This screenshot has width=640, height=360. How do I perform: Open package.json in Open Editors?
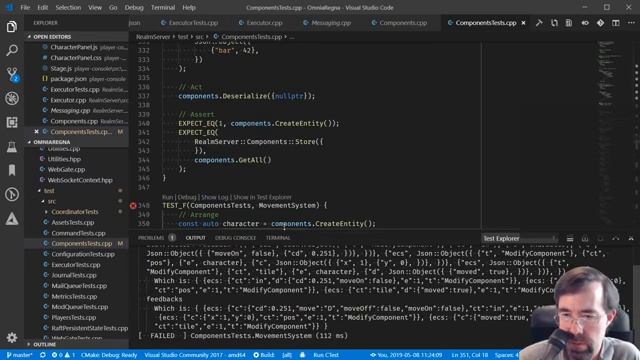click(68, 79)
